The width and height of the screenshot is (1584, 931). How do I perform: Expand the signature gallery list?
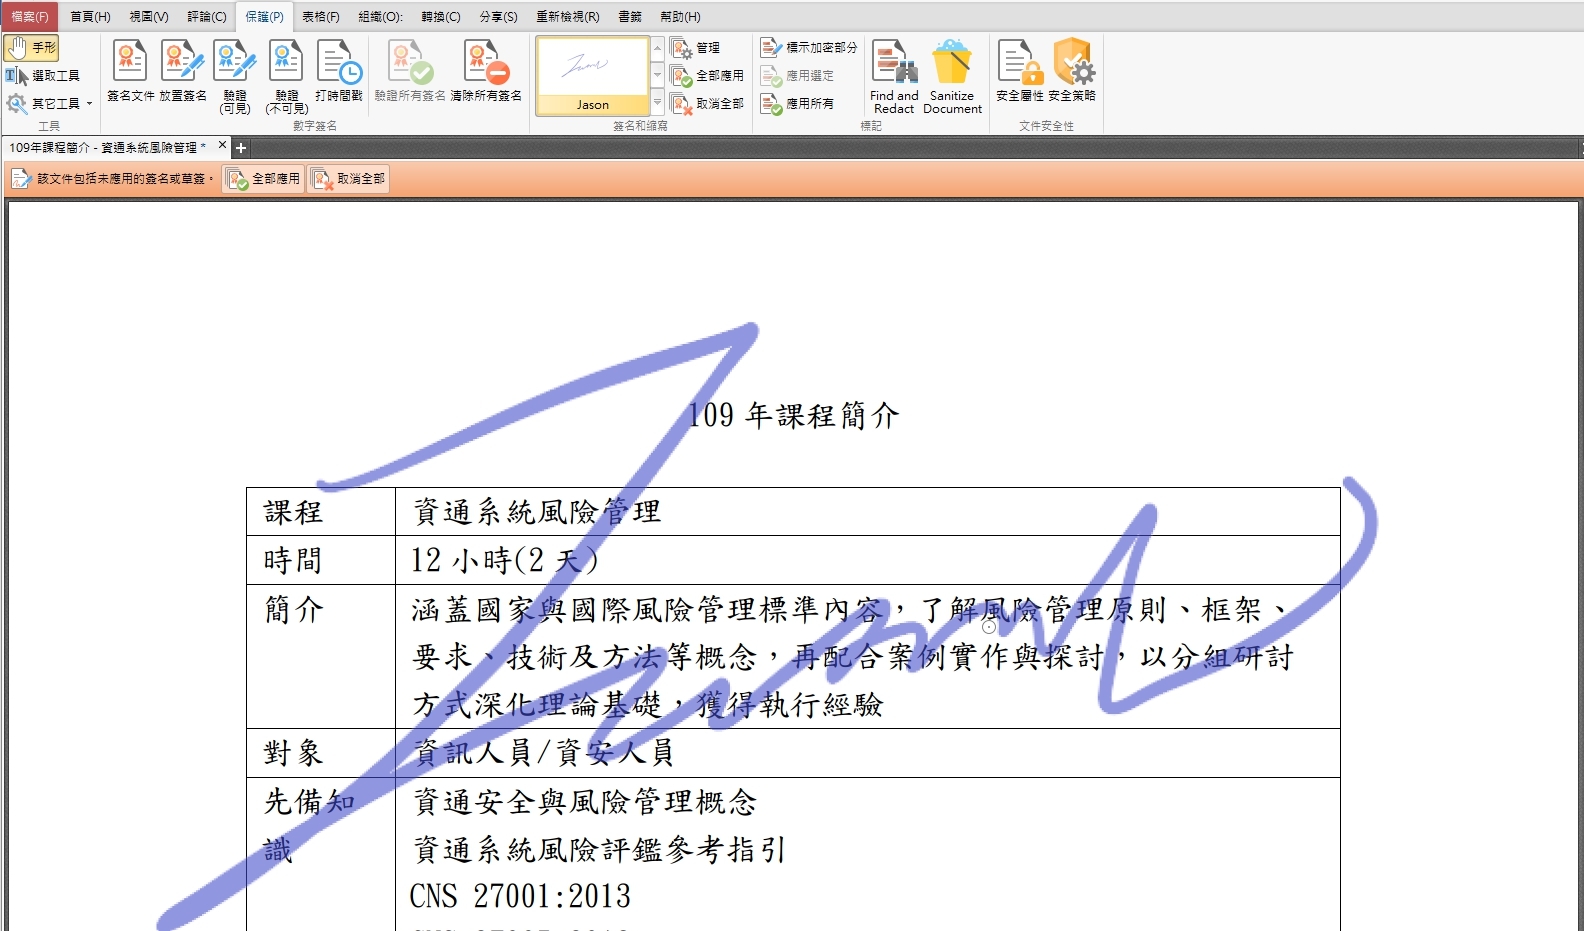657,103
